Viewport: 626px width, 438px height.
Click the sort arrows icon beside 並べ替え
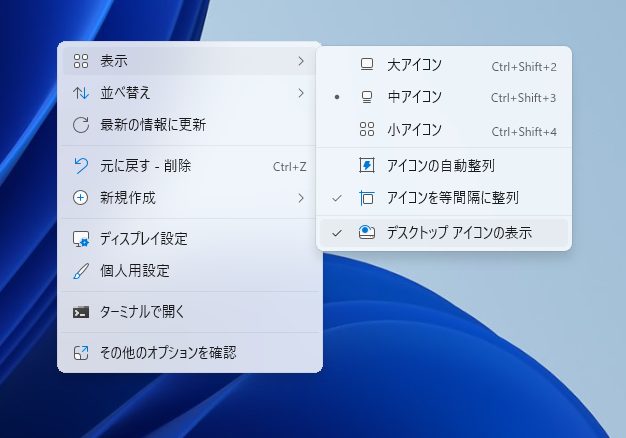81,93
